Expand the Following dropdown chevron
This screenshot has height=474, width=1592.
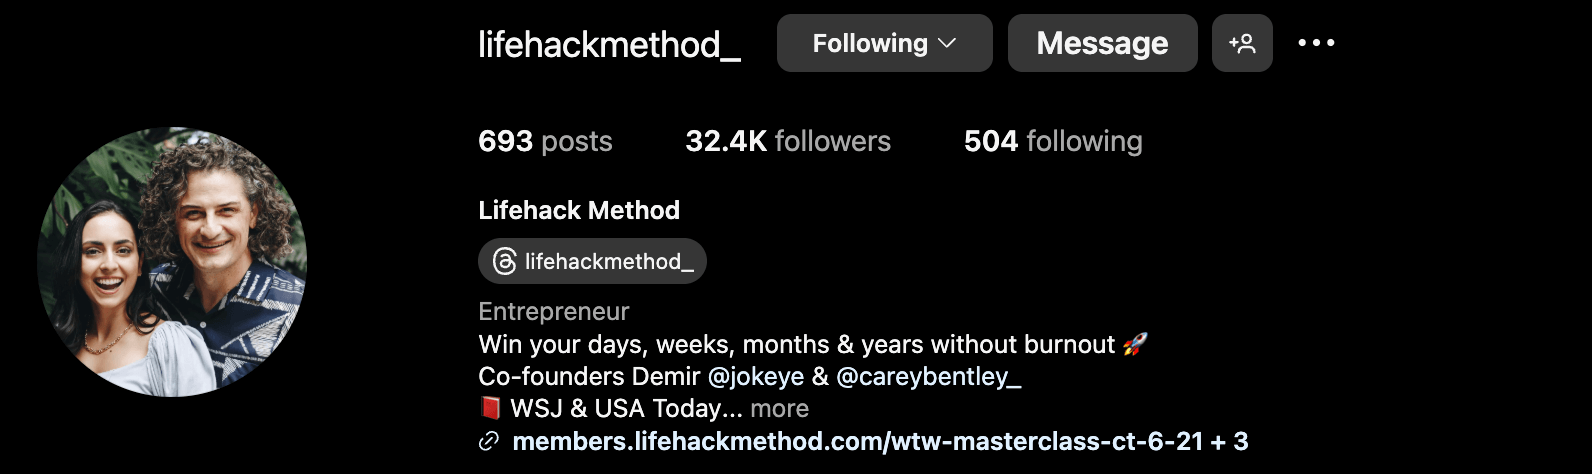pyautogui.click(x=948, y=43)
